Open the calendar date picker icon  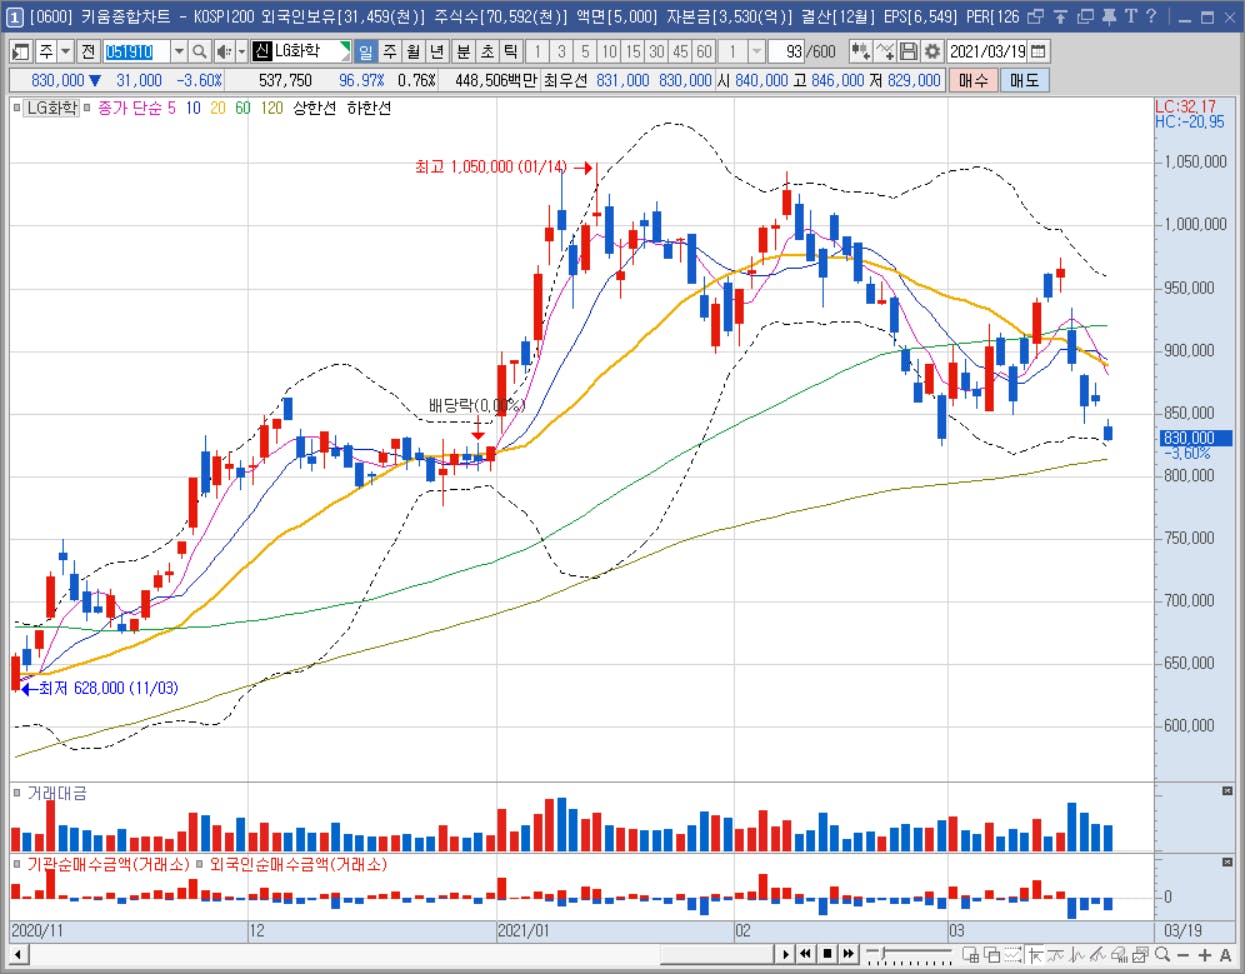pyautogui.click(x=1039, y=51)
